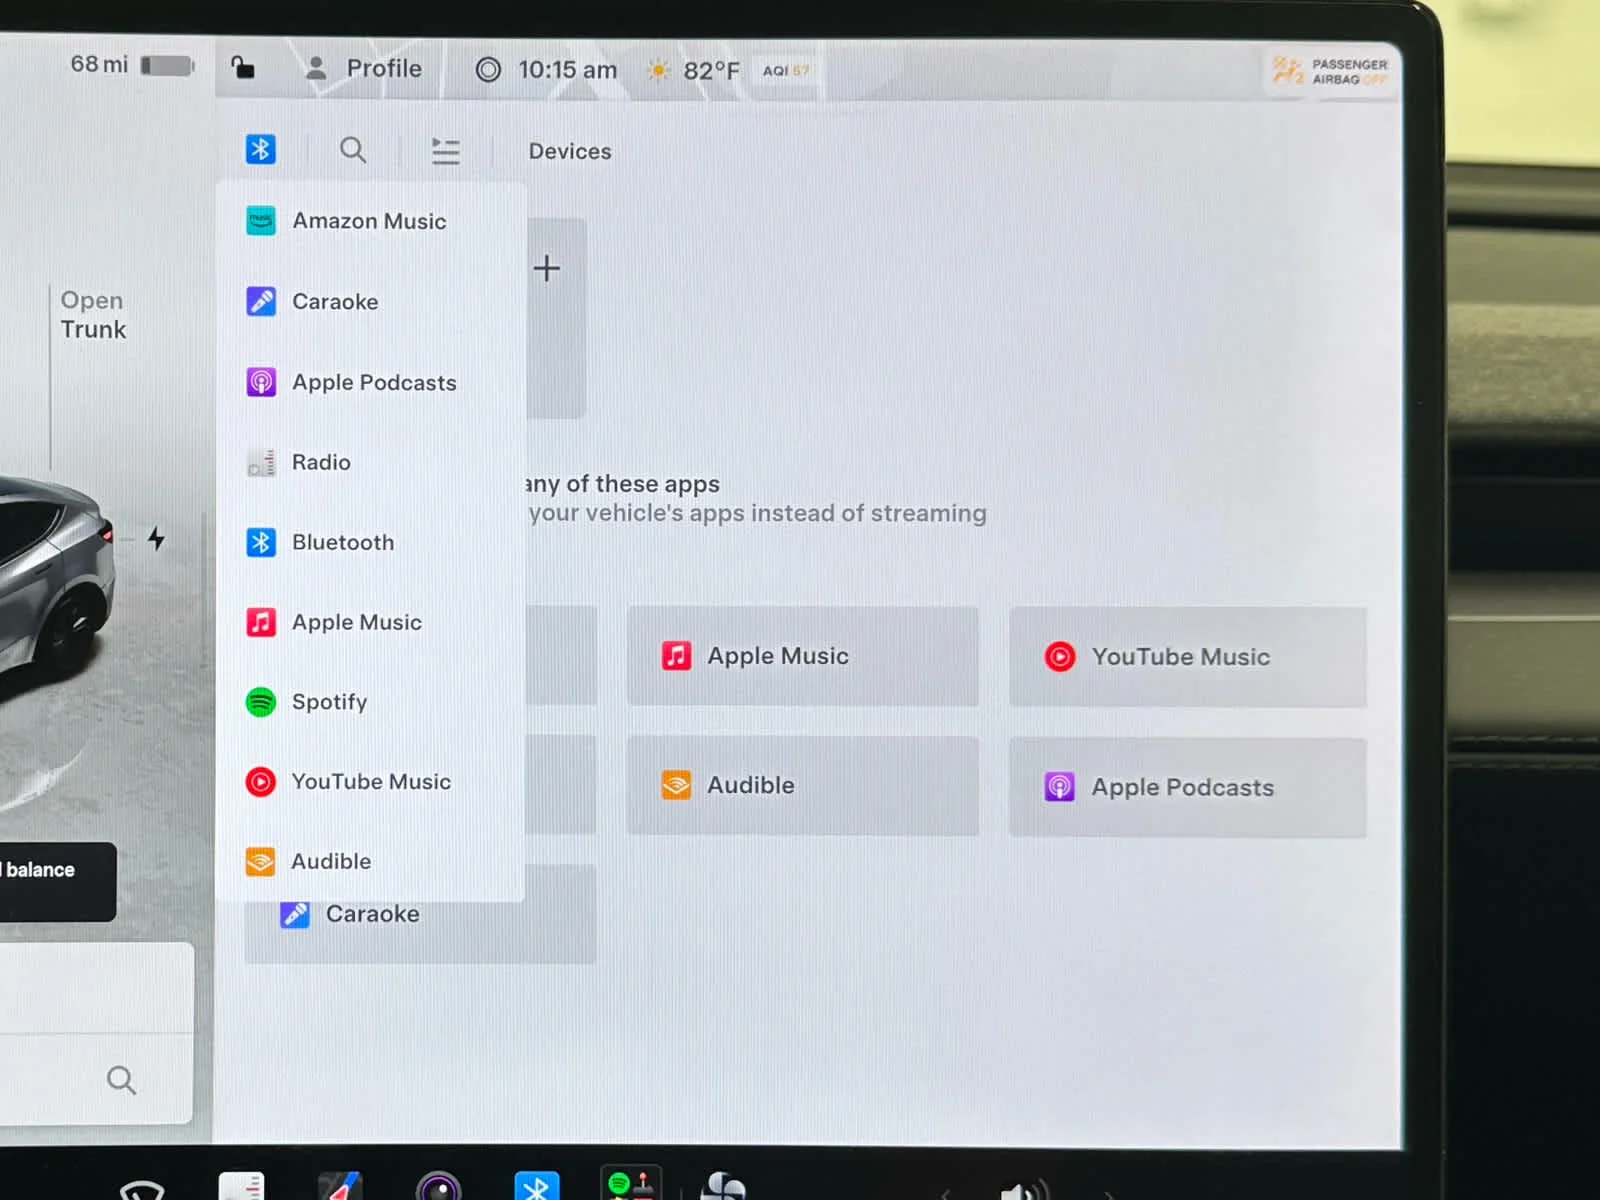Tap the charging bolt icon near the car
This screenshot has width=1600, height=1200.
click(x=156, y=538)
